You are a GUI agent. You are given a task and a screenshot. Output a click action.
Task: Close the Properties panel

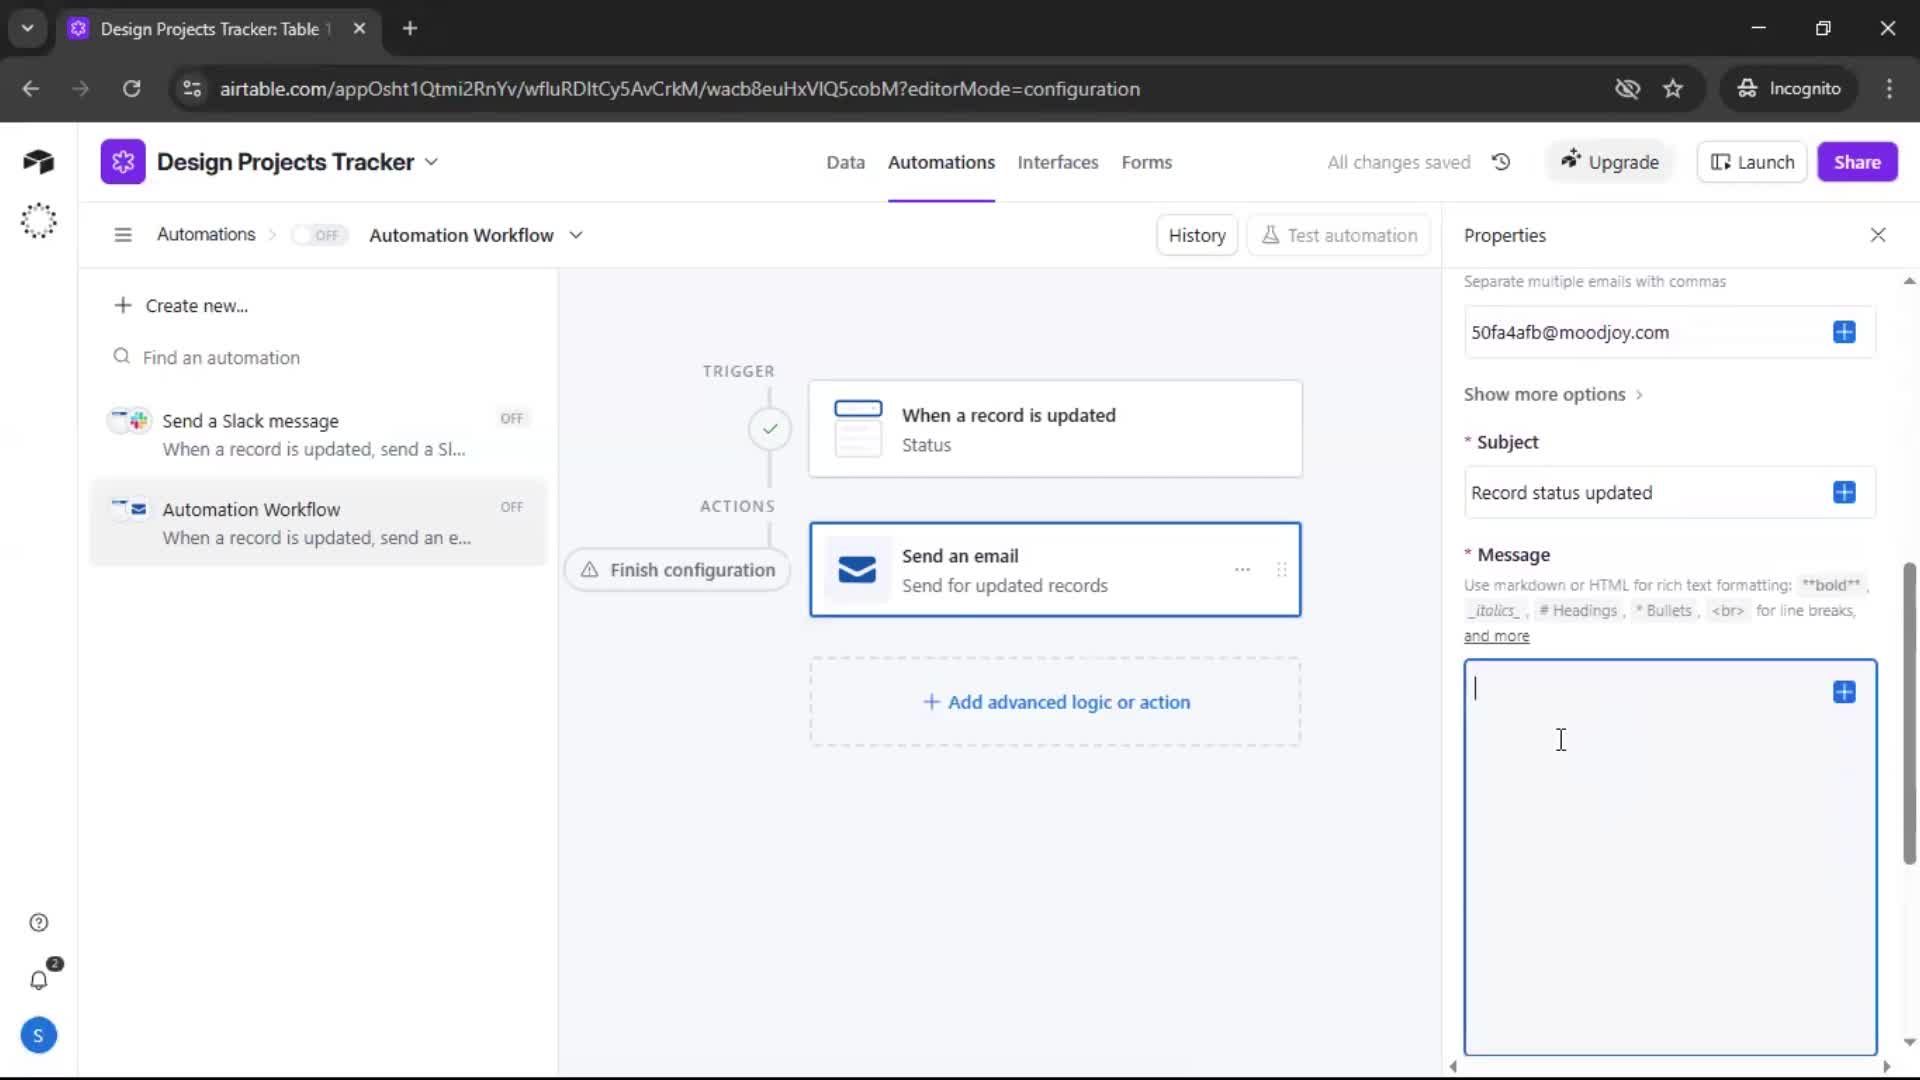point(1877,235)
